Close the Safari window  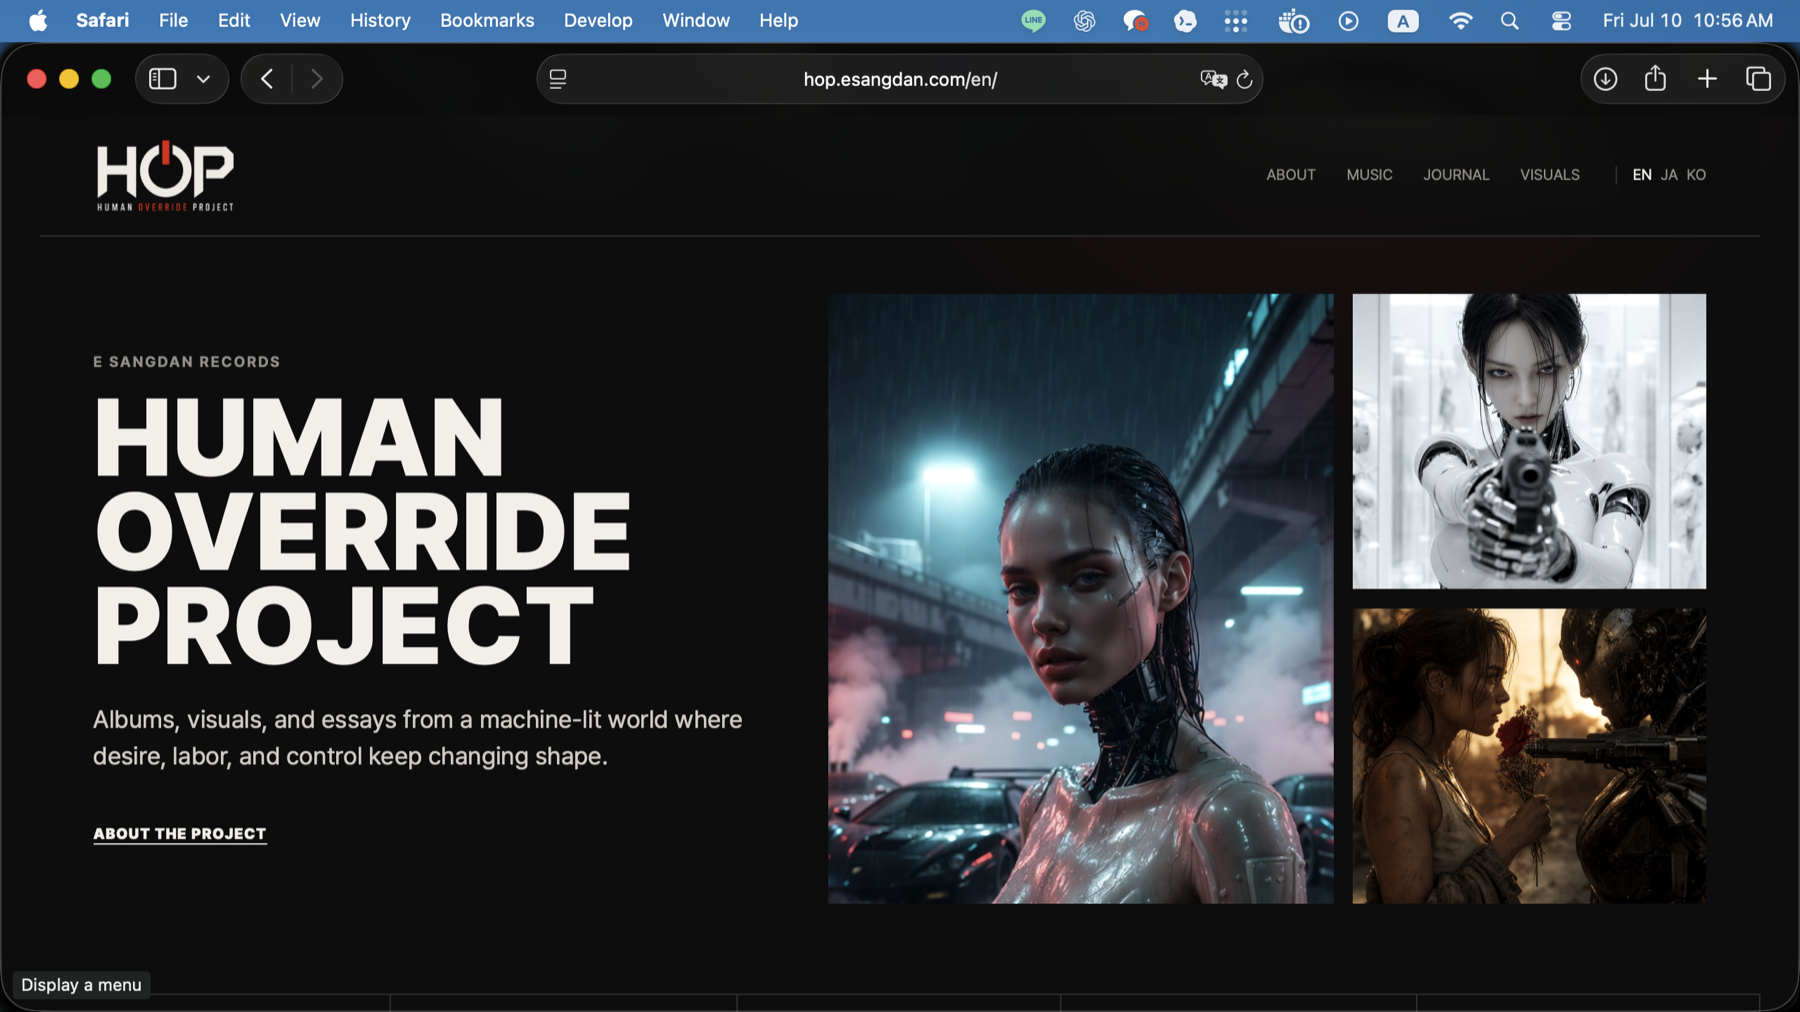tap(37, 79)
